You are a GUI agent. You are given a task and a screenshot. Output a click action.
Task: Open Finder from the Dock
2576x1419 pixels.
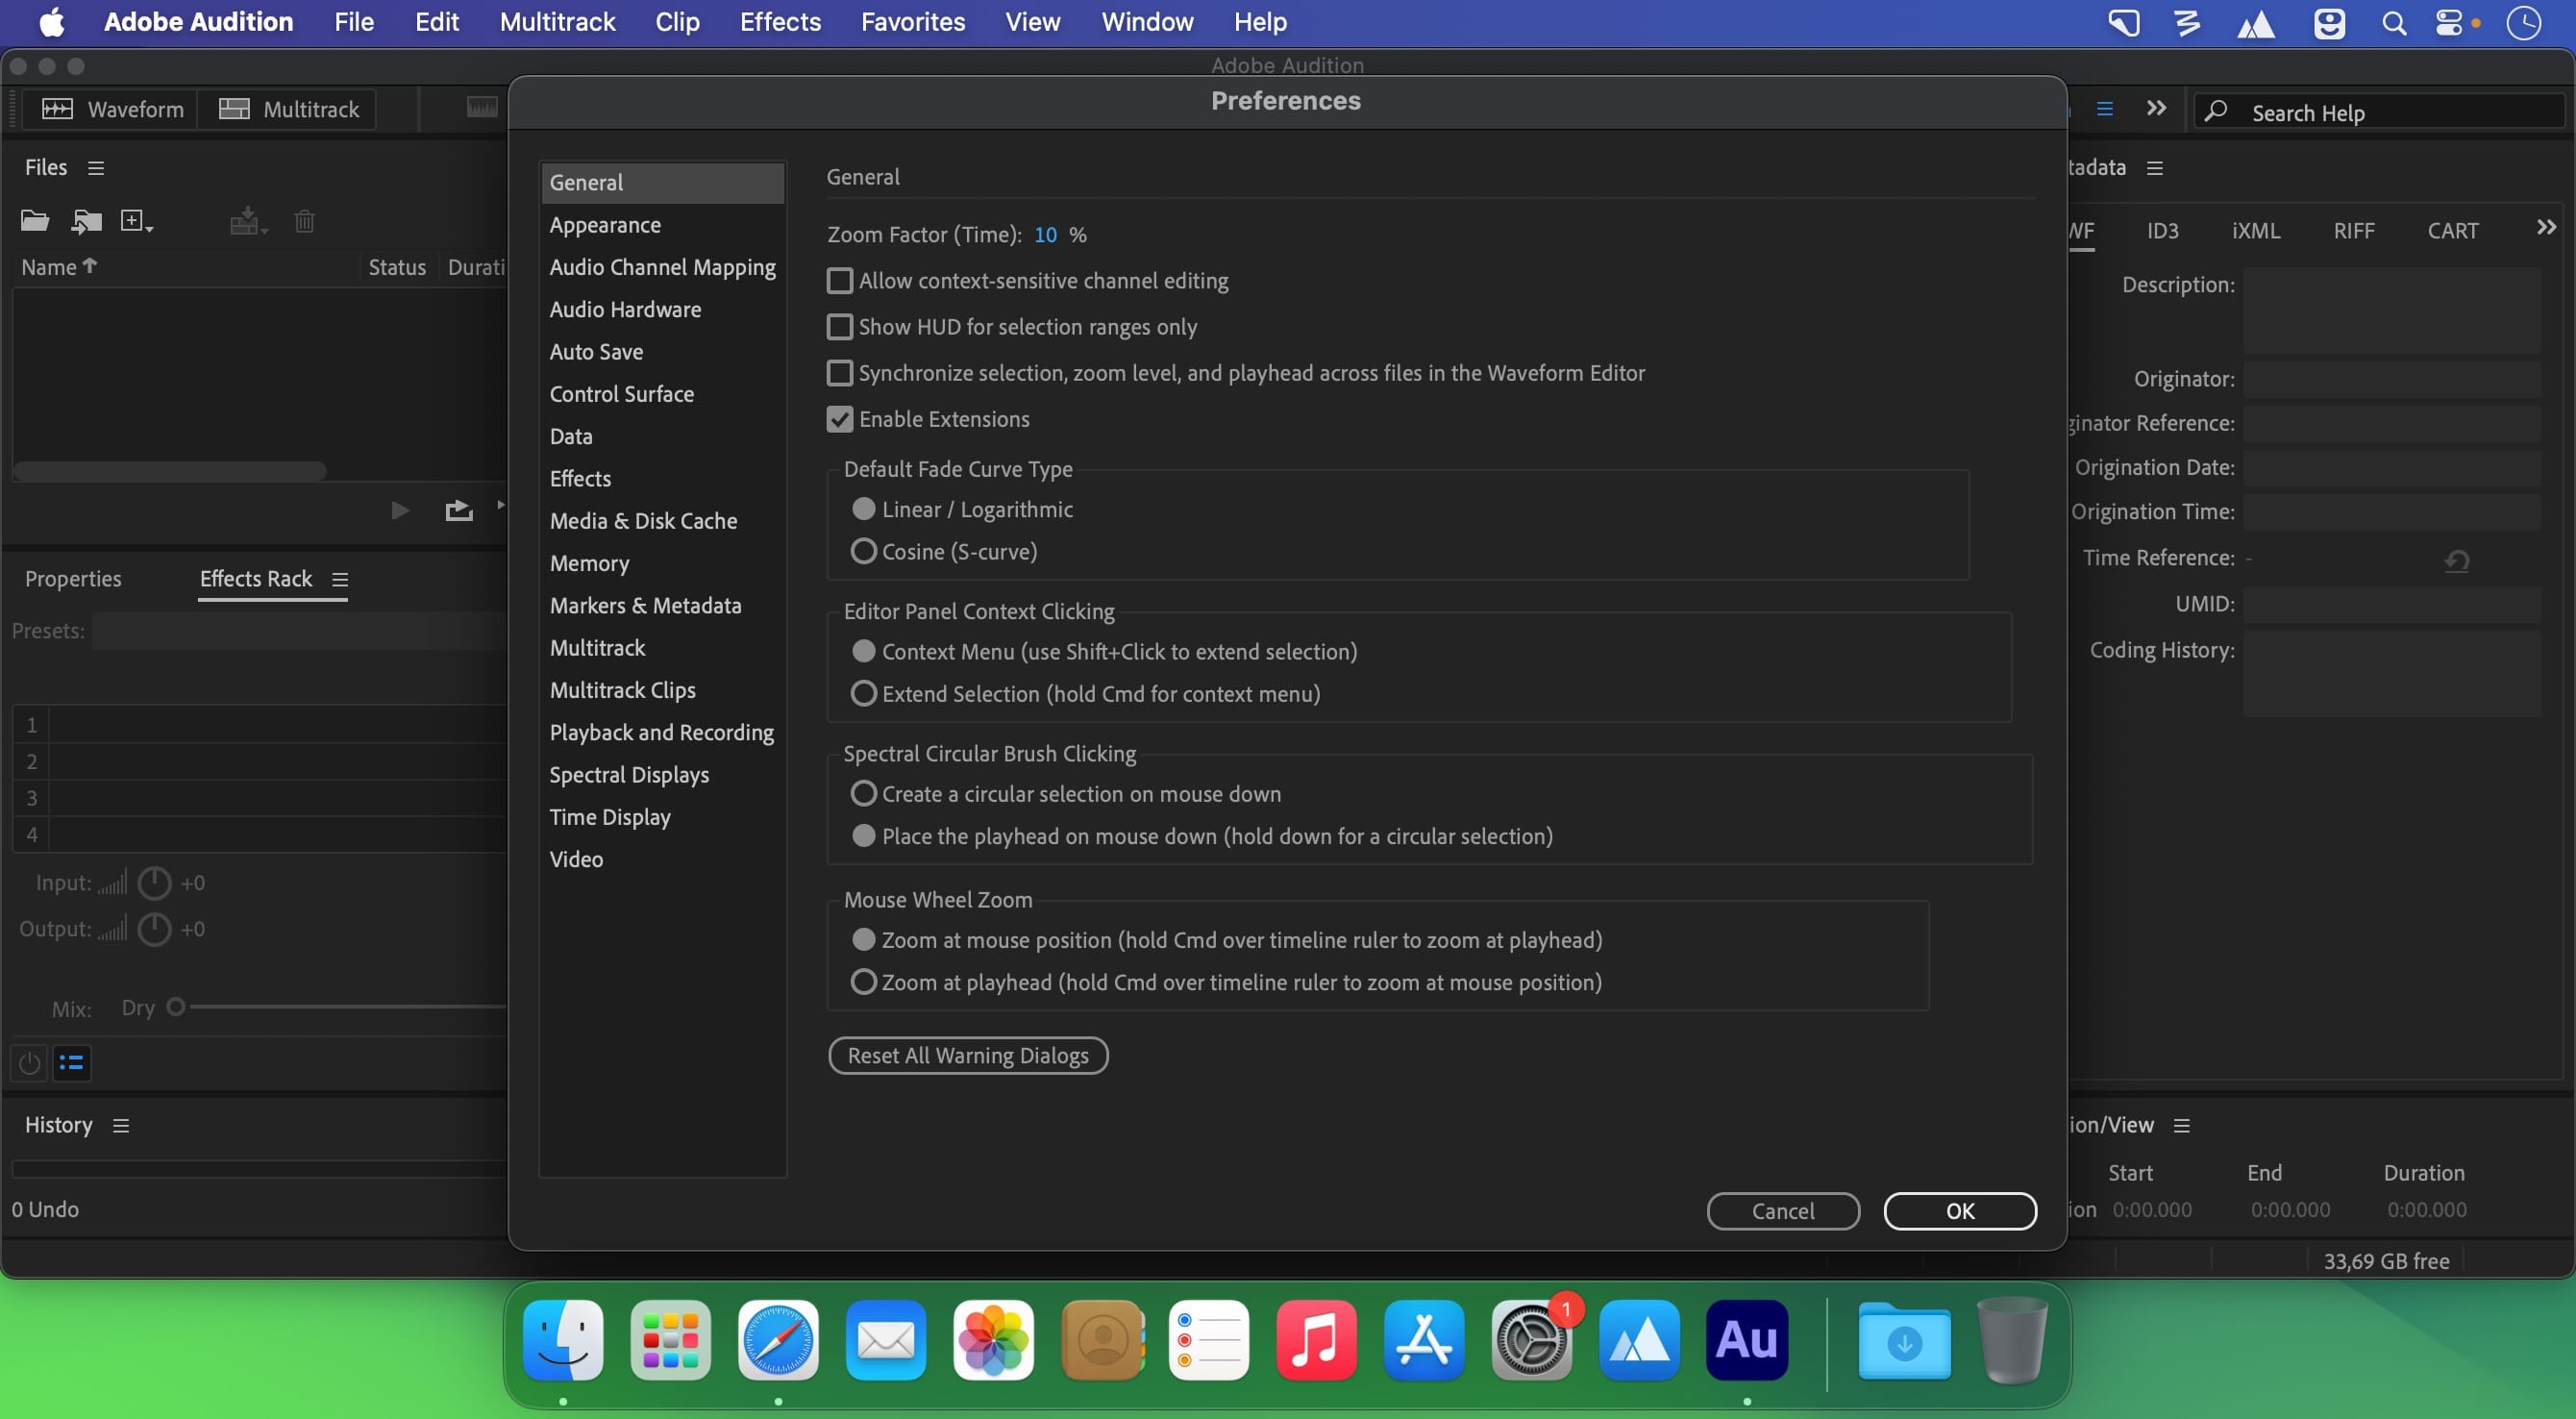point(563,1340)
